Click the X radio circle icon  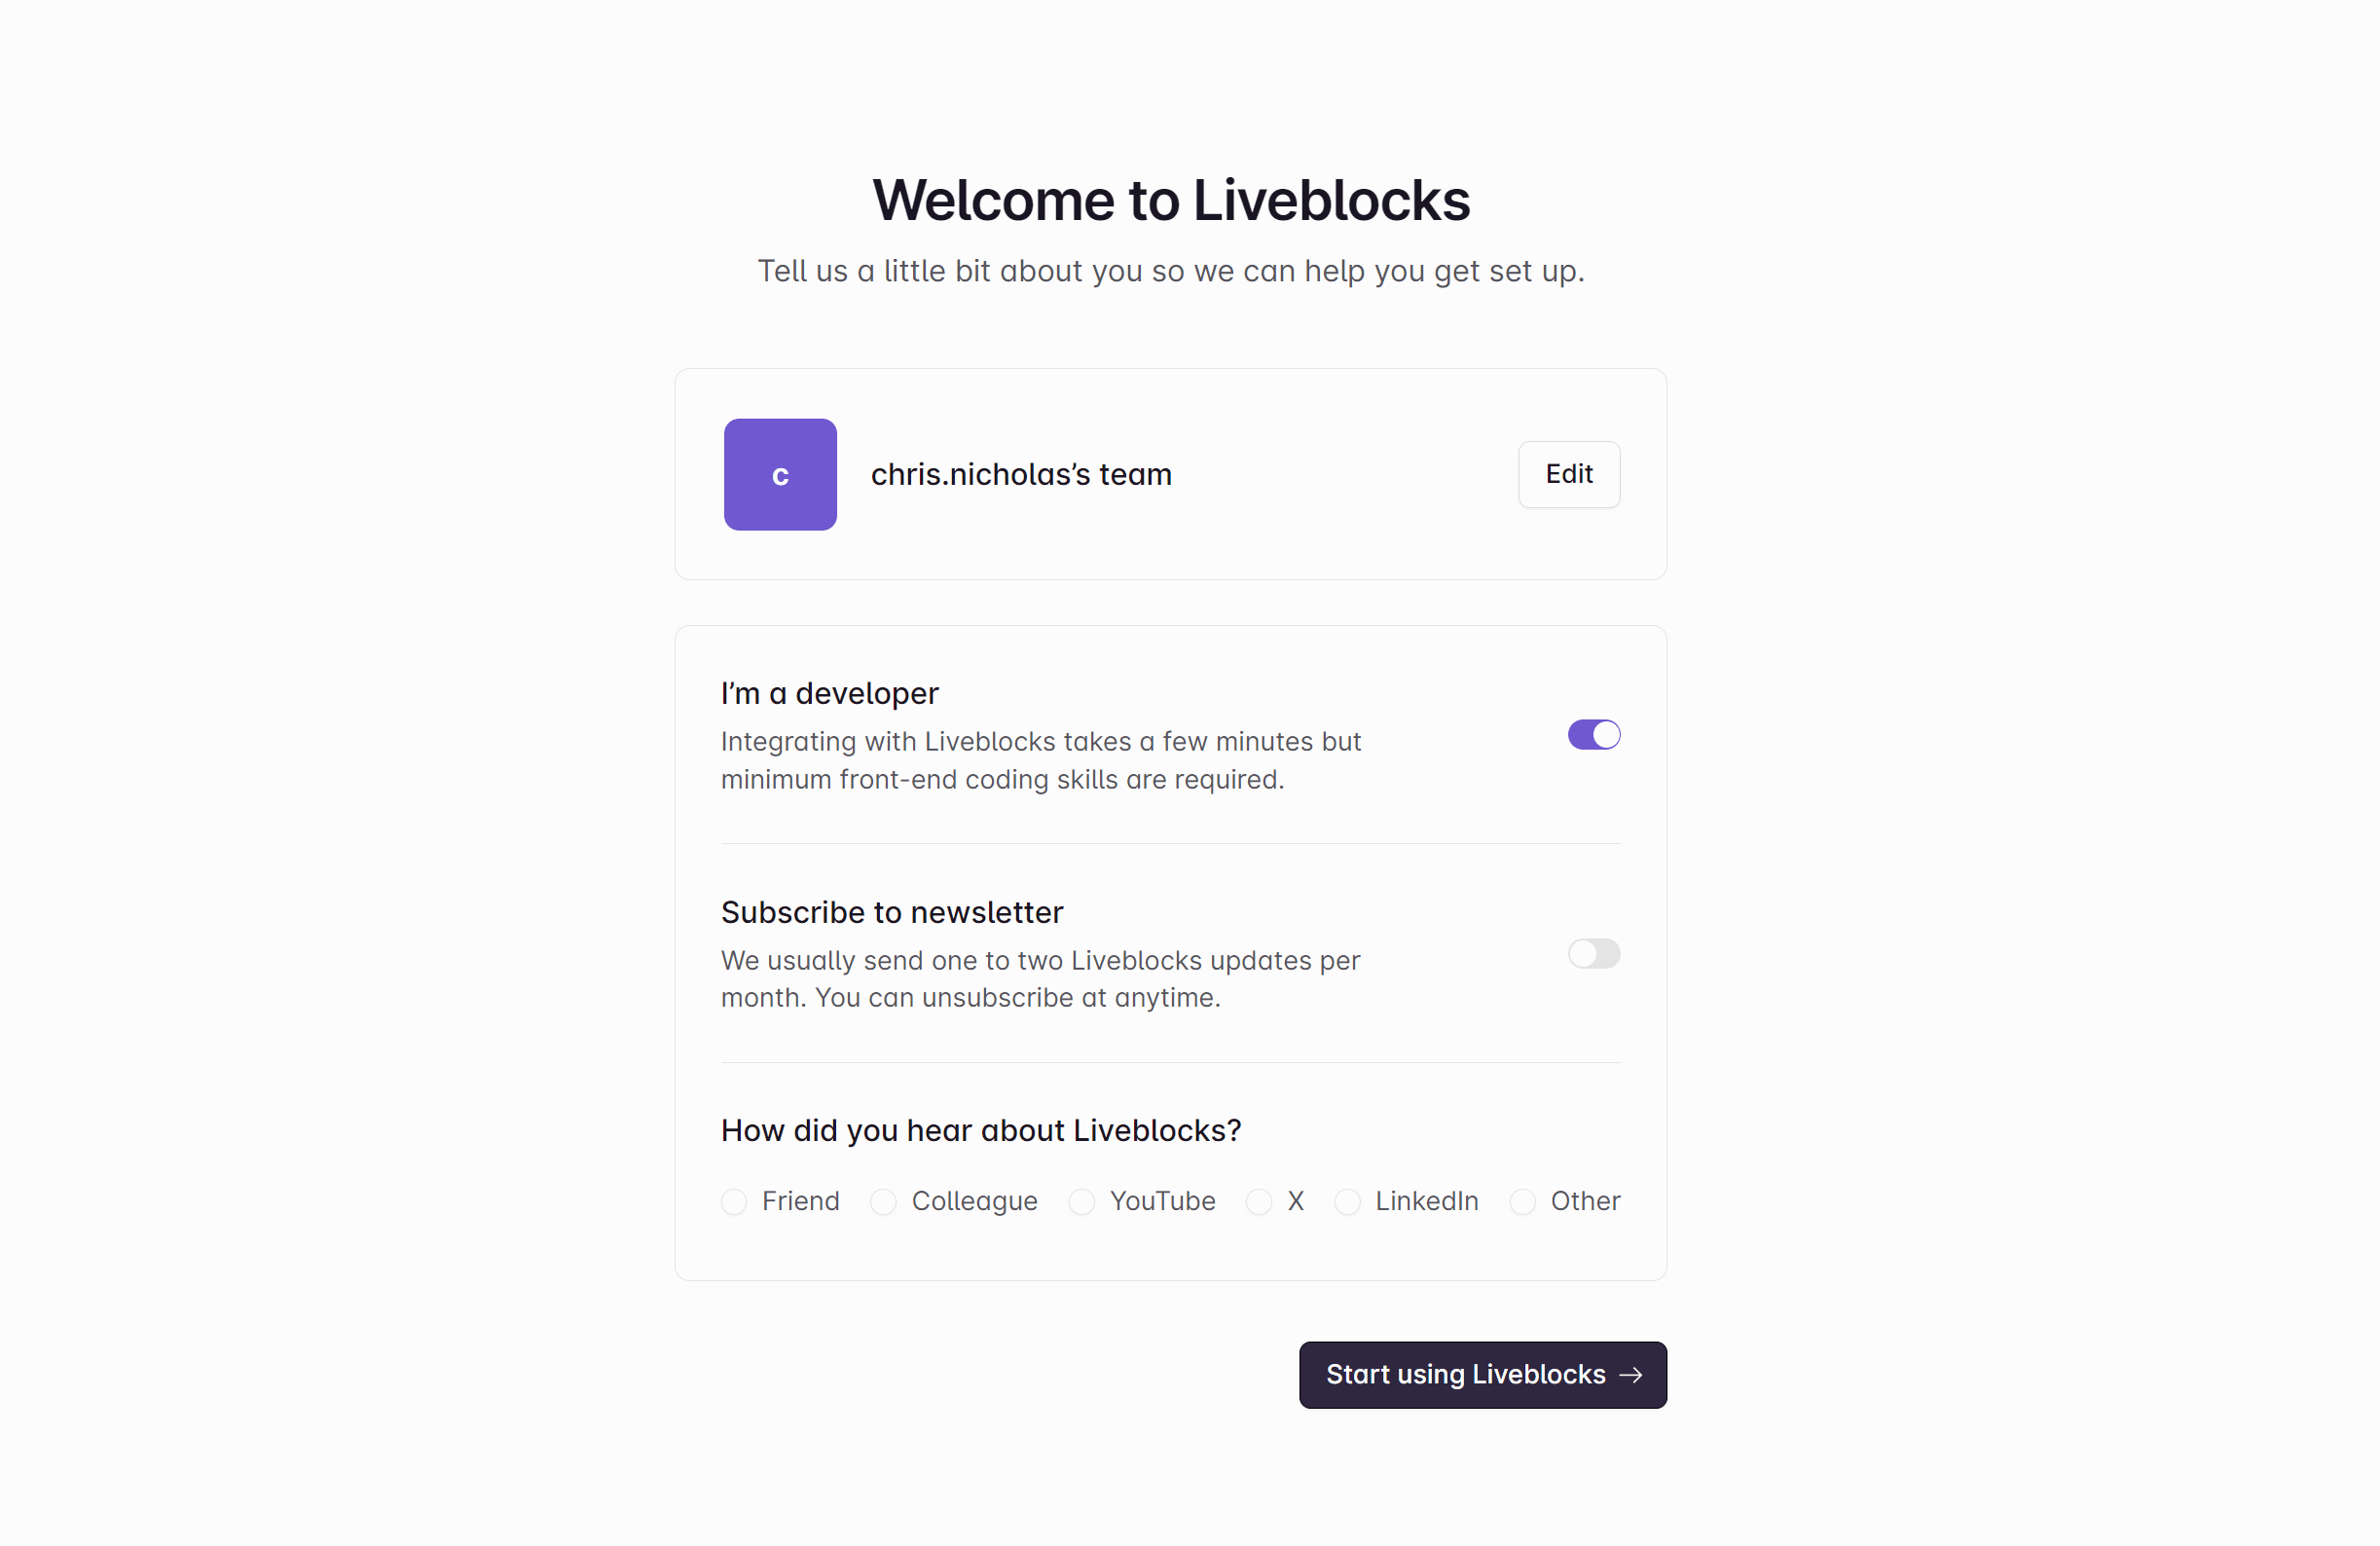tap(1257, 1202)
